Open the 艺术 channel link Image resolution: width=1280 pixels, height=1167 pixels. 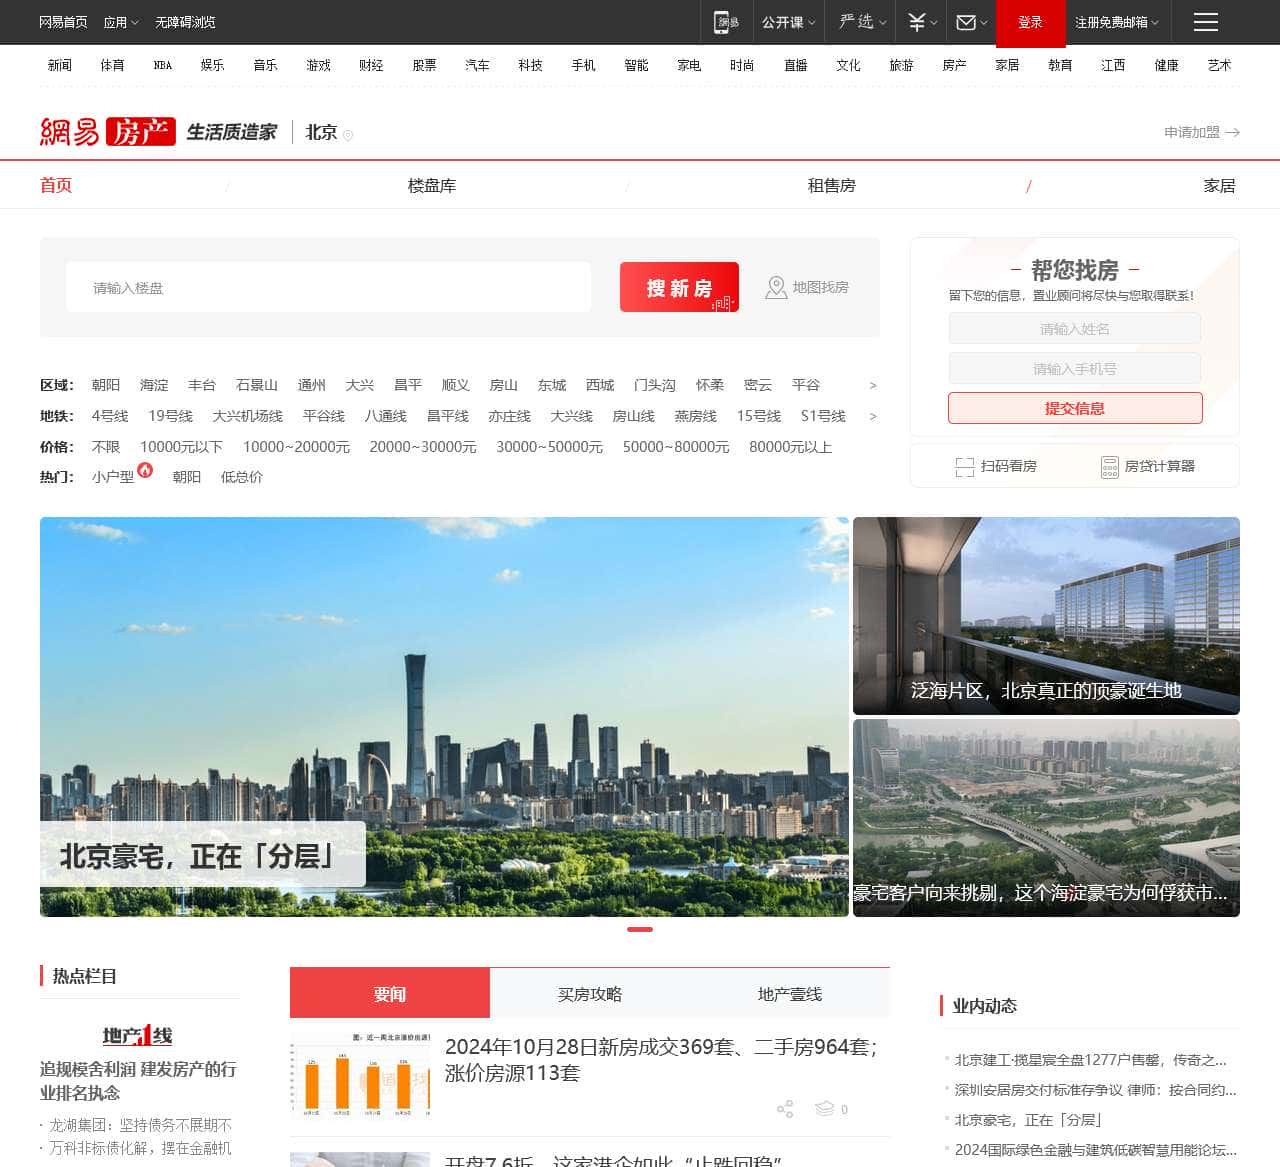[1219, 65]
